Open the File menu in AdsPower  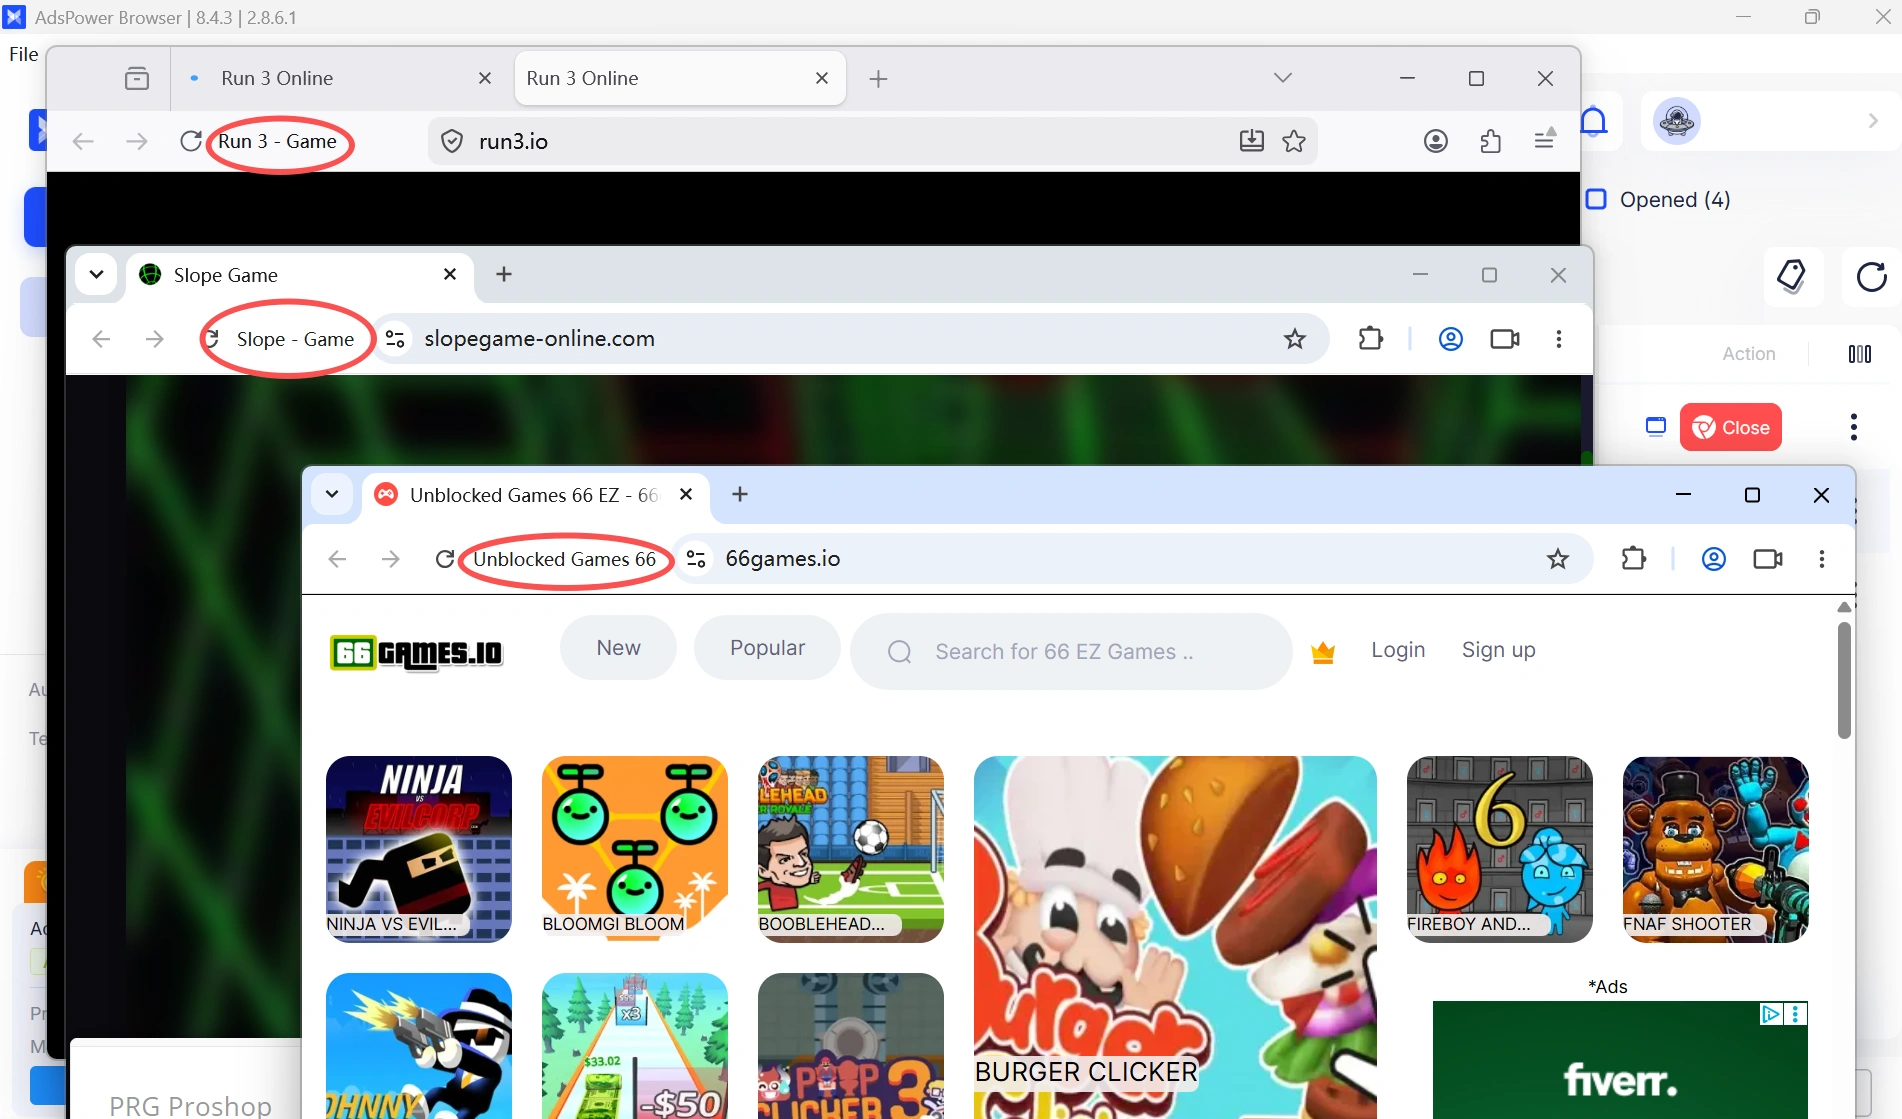tap(24, 54)
